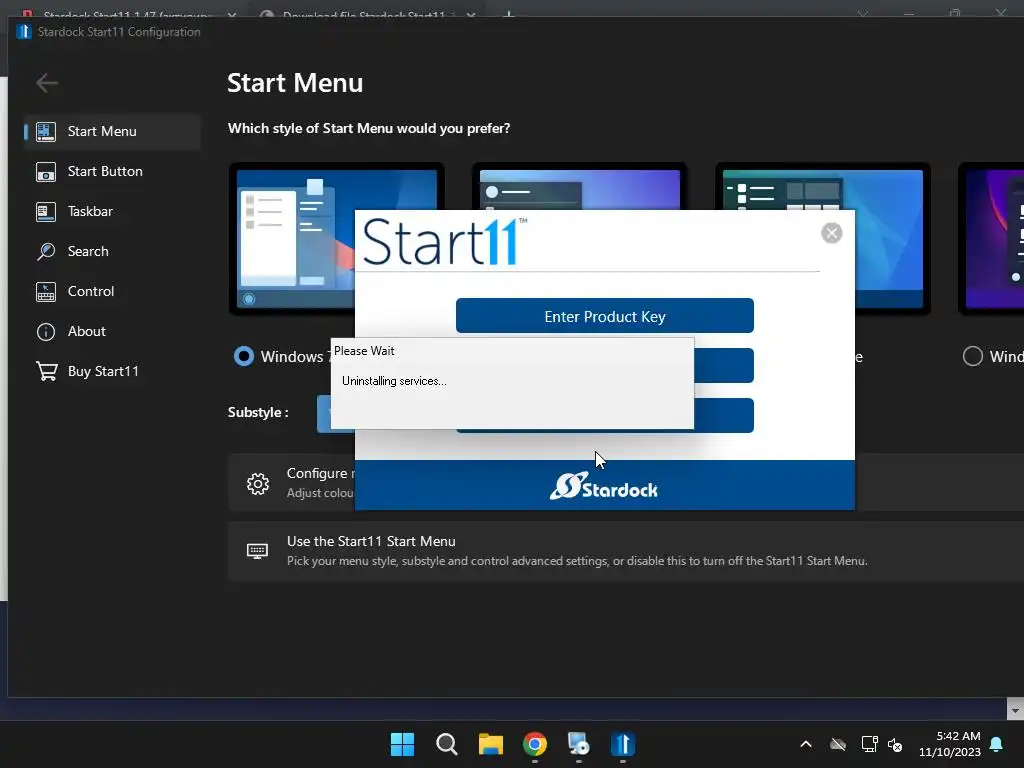Click the About info circle icon
The height and width of the screenshot is (768, 1024).
click(x=46, y=332)
